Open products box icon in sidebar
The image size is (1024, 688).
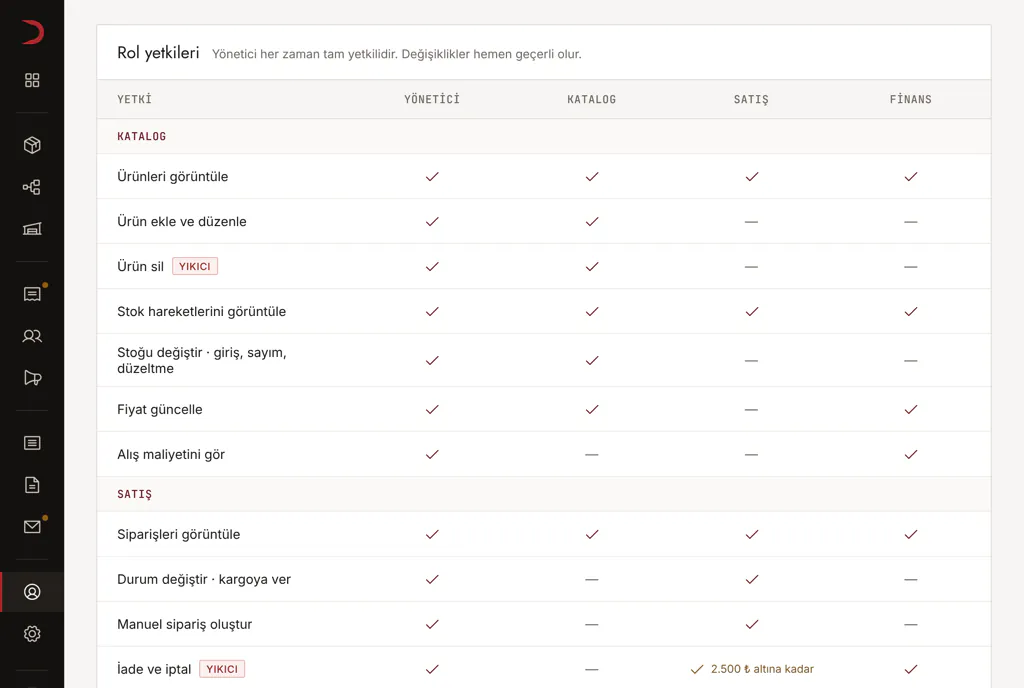pyautogui.click(x=32, y=145)
